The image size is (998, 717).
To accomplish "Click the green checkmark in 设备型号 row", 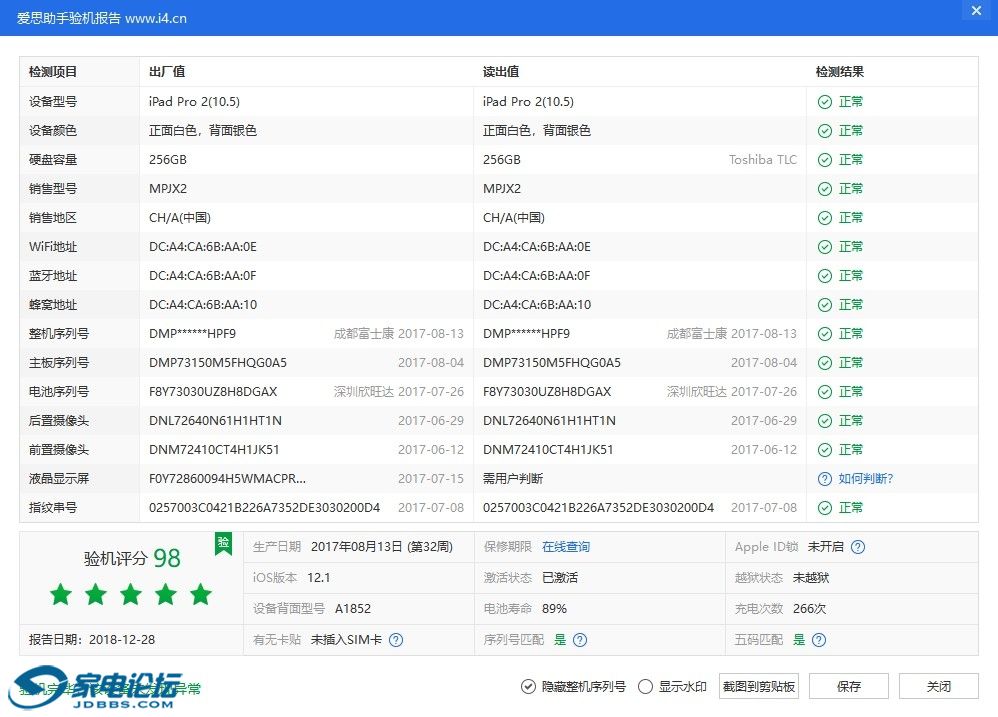I will point(825,102).
